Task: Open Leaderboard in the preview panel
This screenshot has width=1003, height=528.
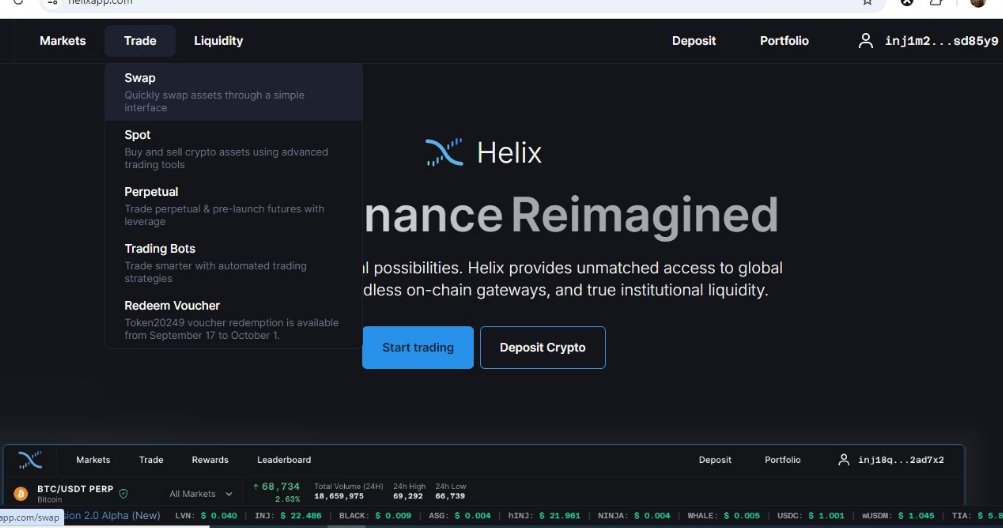Action: coord(284,460)
